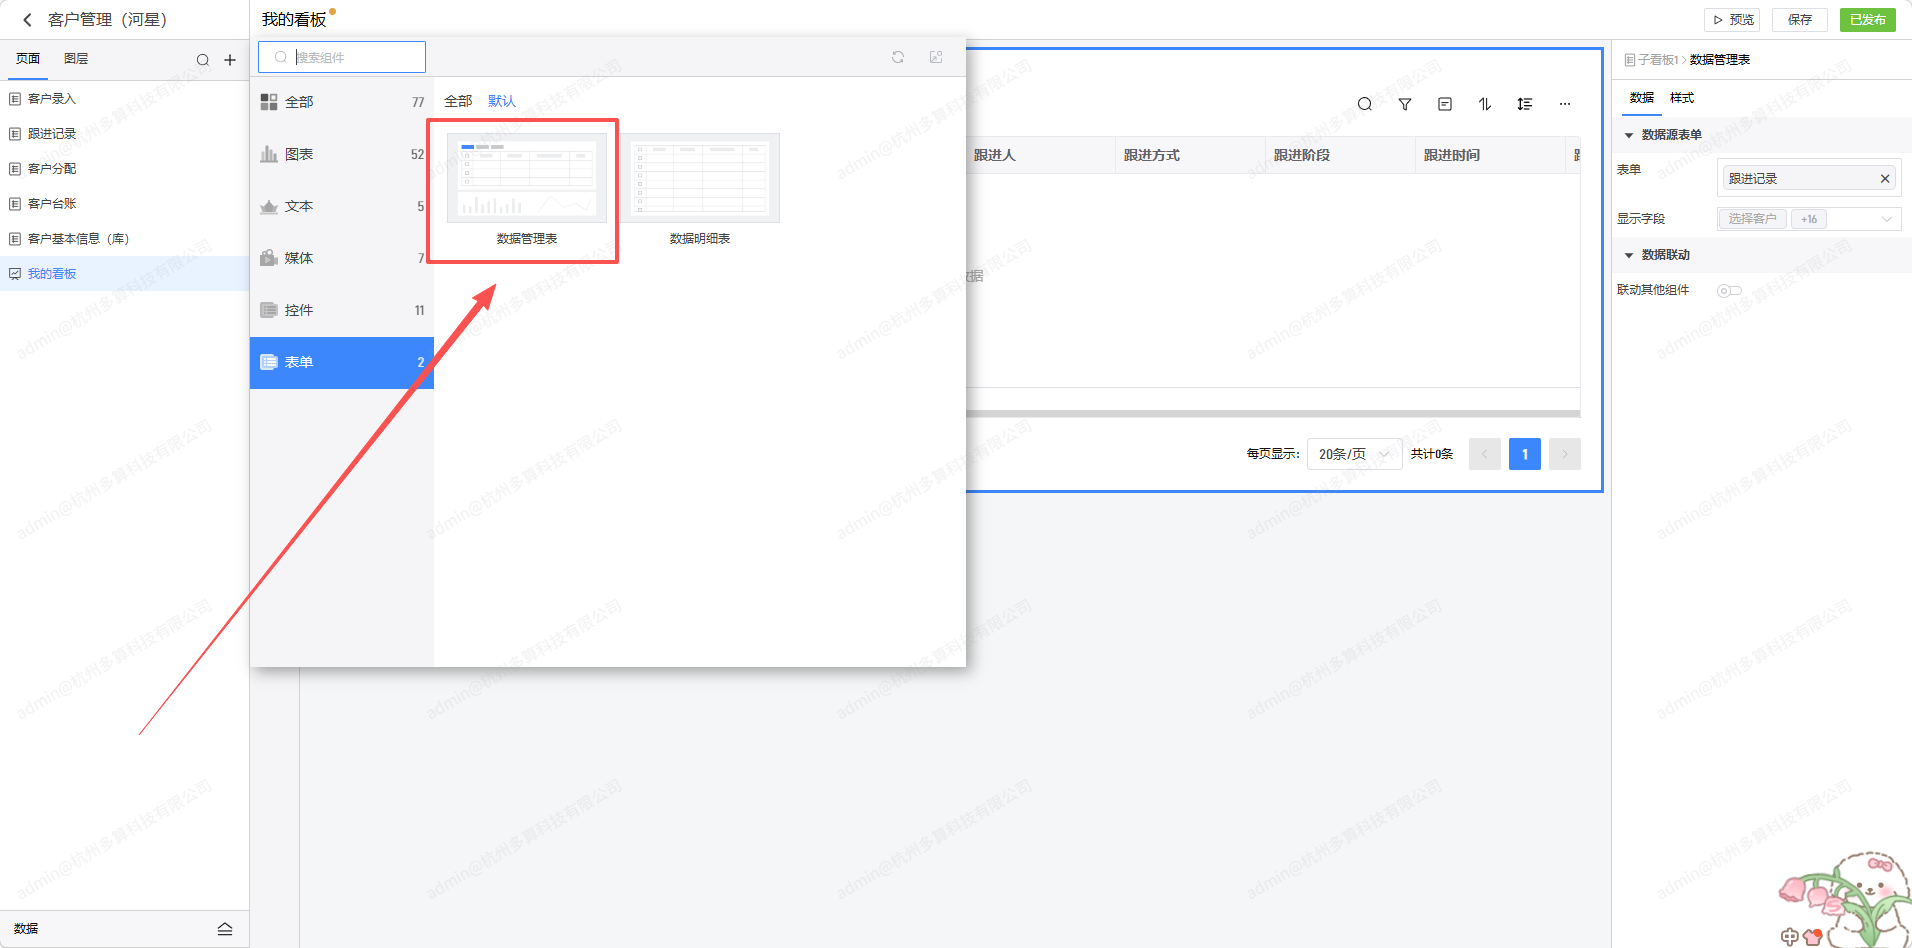Click the search icon in page panel
This screenshot has height=948, width=1912.
click(x=203, y=60)
